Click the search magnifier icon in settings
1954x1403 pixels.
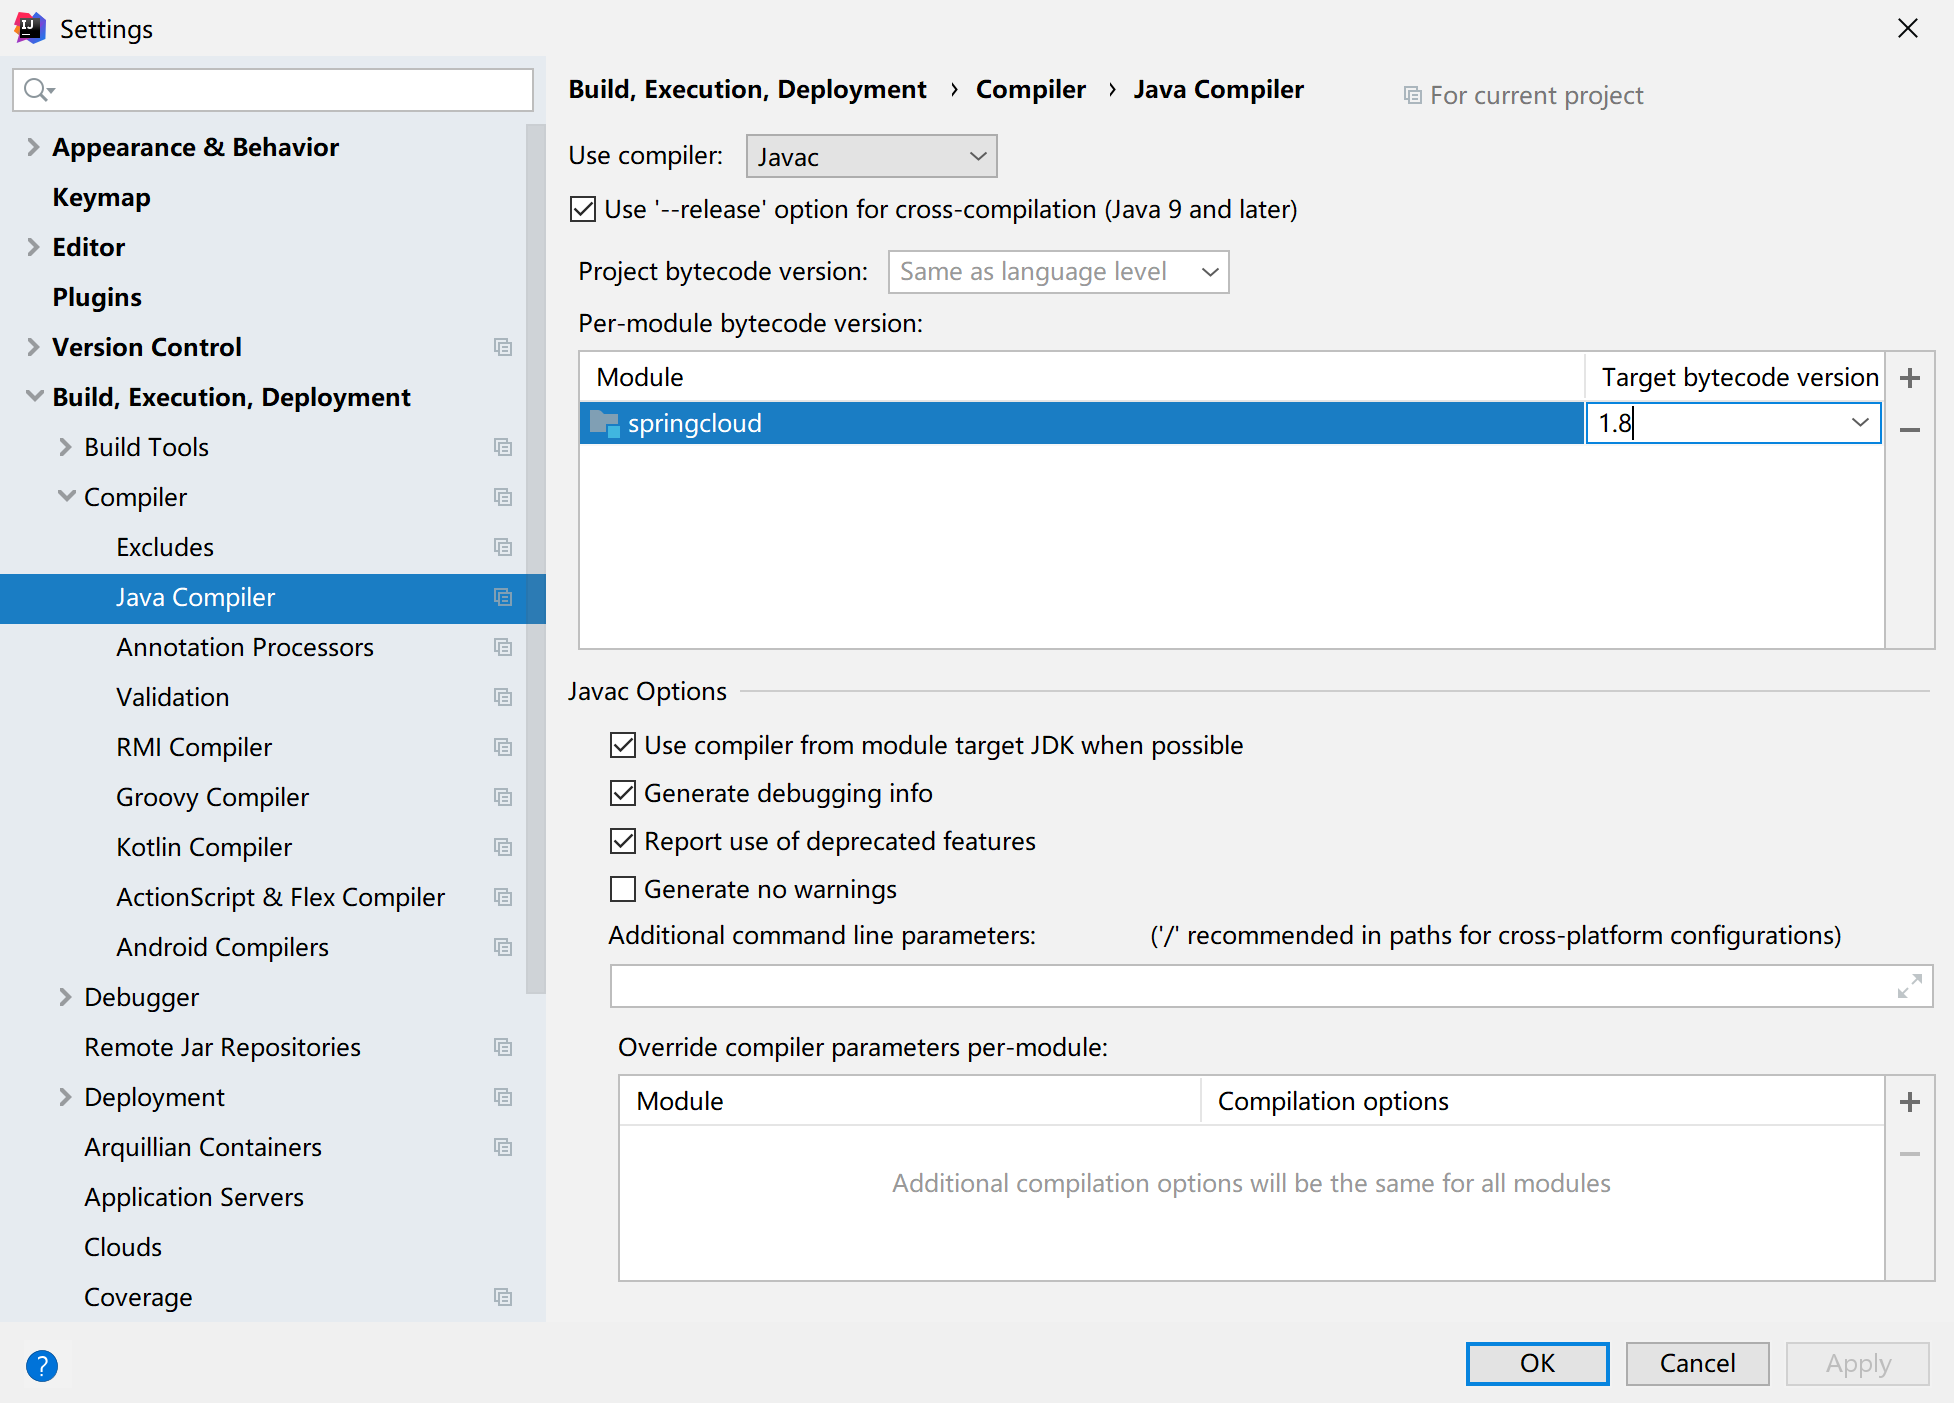tap(38, 90)
